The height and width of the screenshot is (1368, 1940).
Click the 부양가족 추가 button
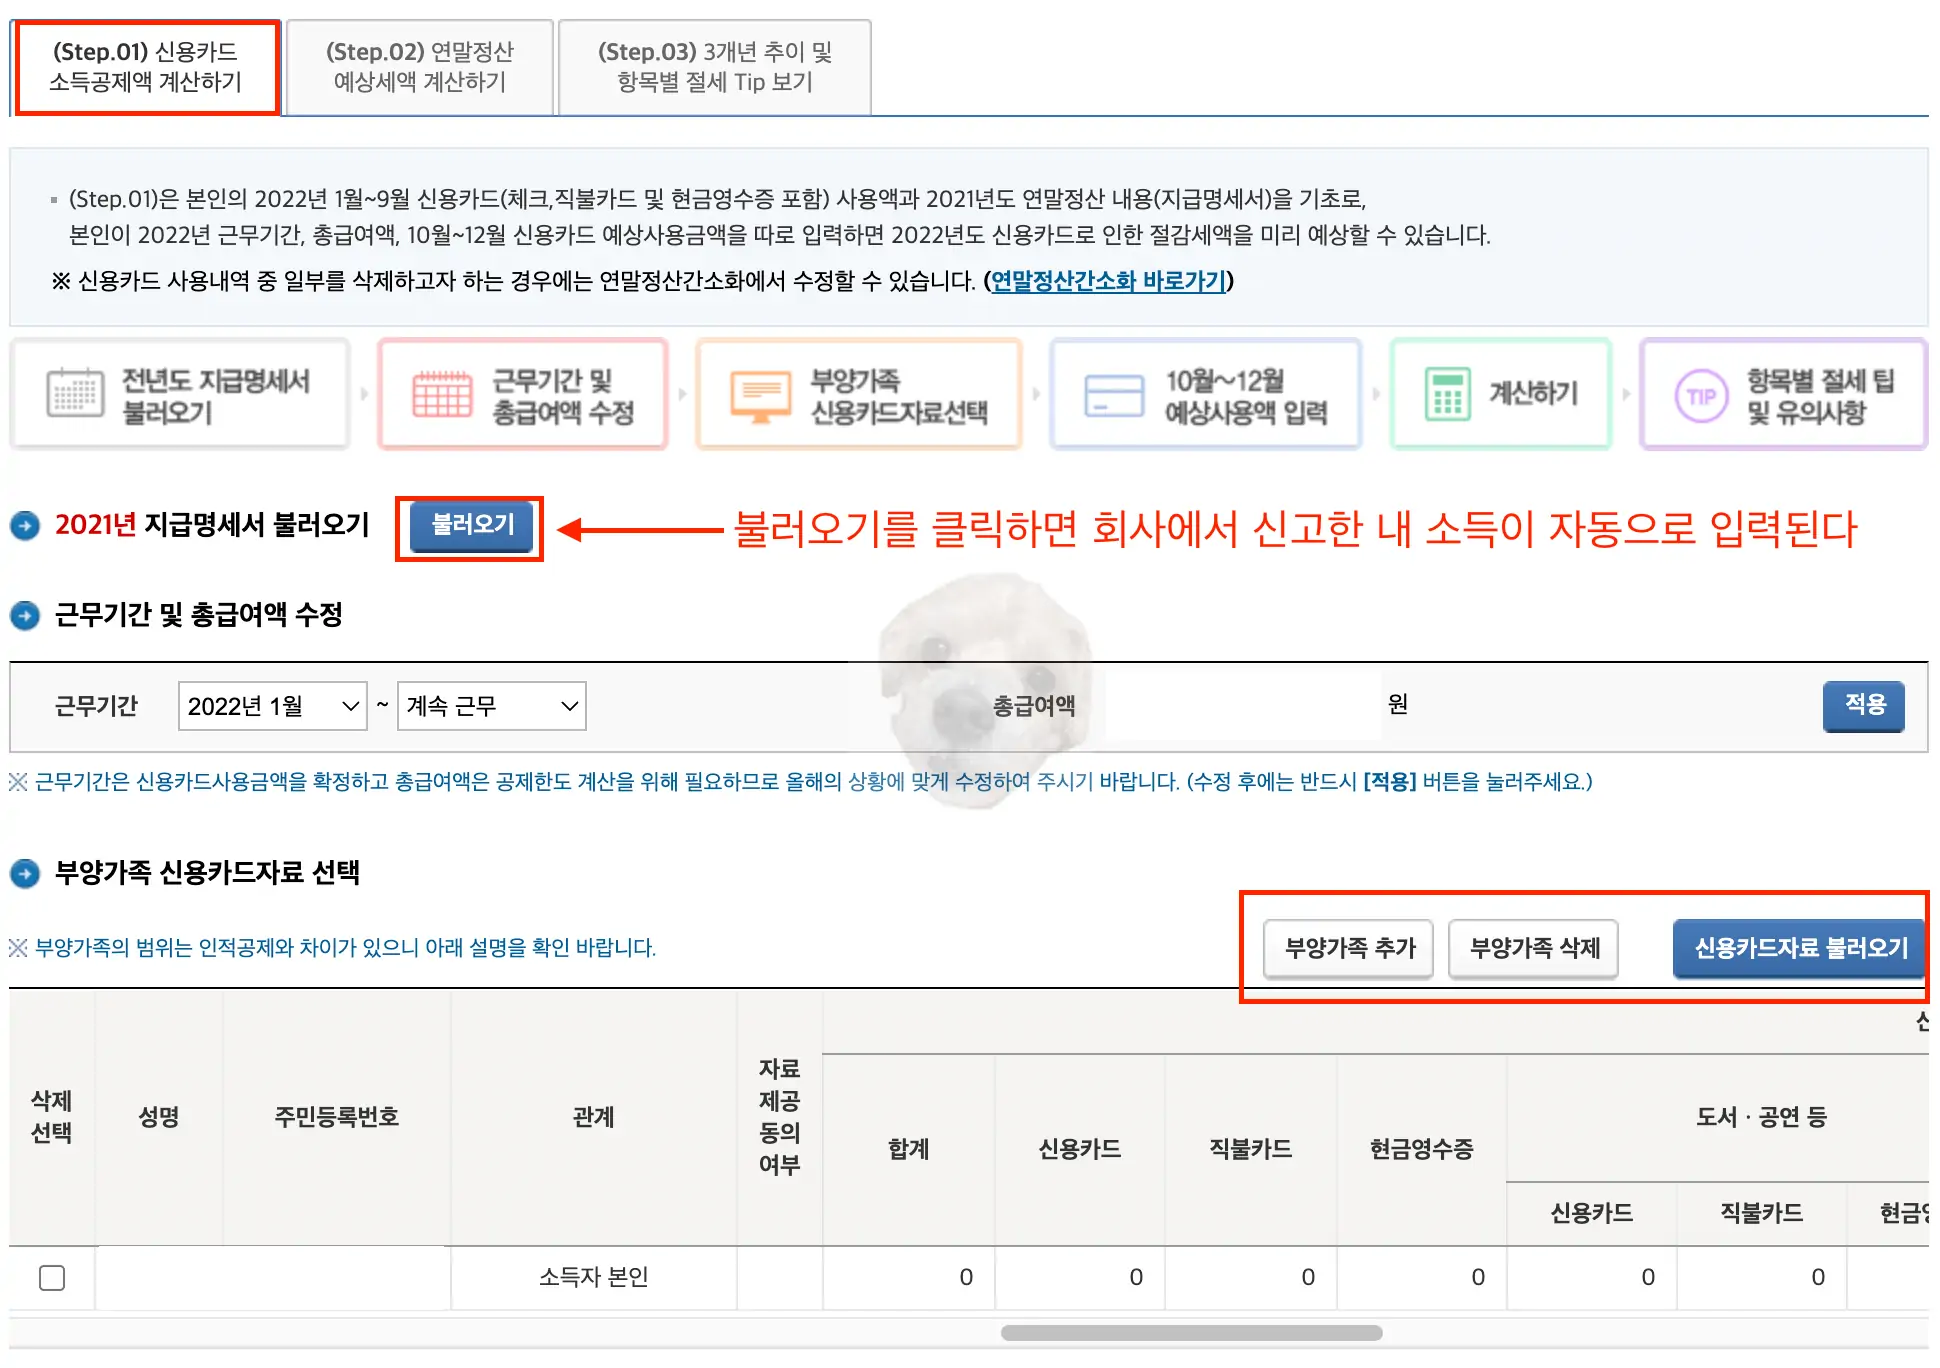click(x=1347, y=948)
